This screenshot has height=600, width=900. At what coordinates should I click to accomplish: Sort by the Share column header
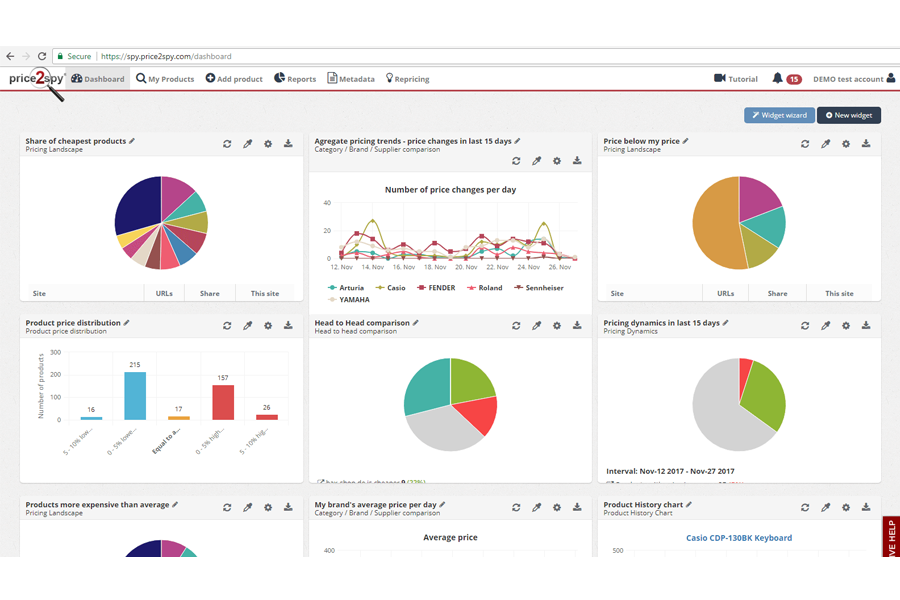coord(209,294)
